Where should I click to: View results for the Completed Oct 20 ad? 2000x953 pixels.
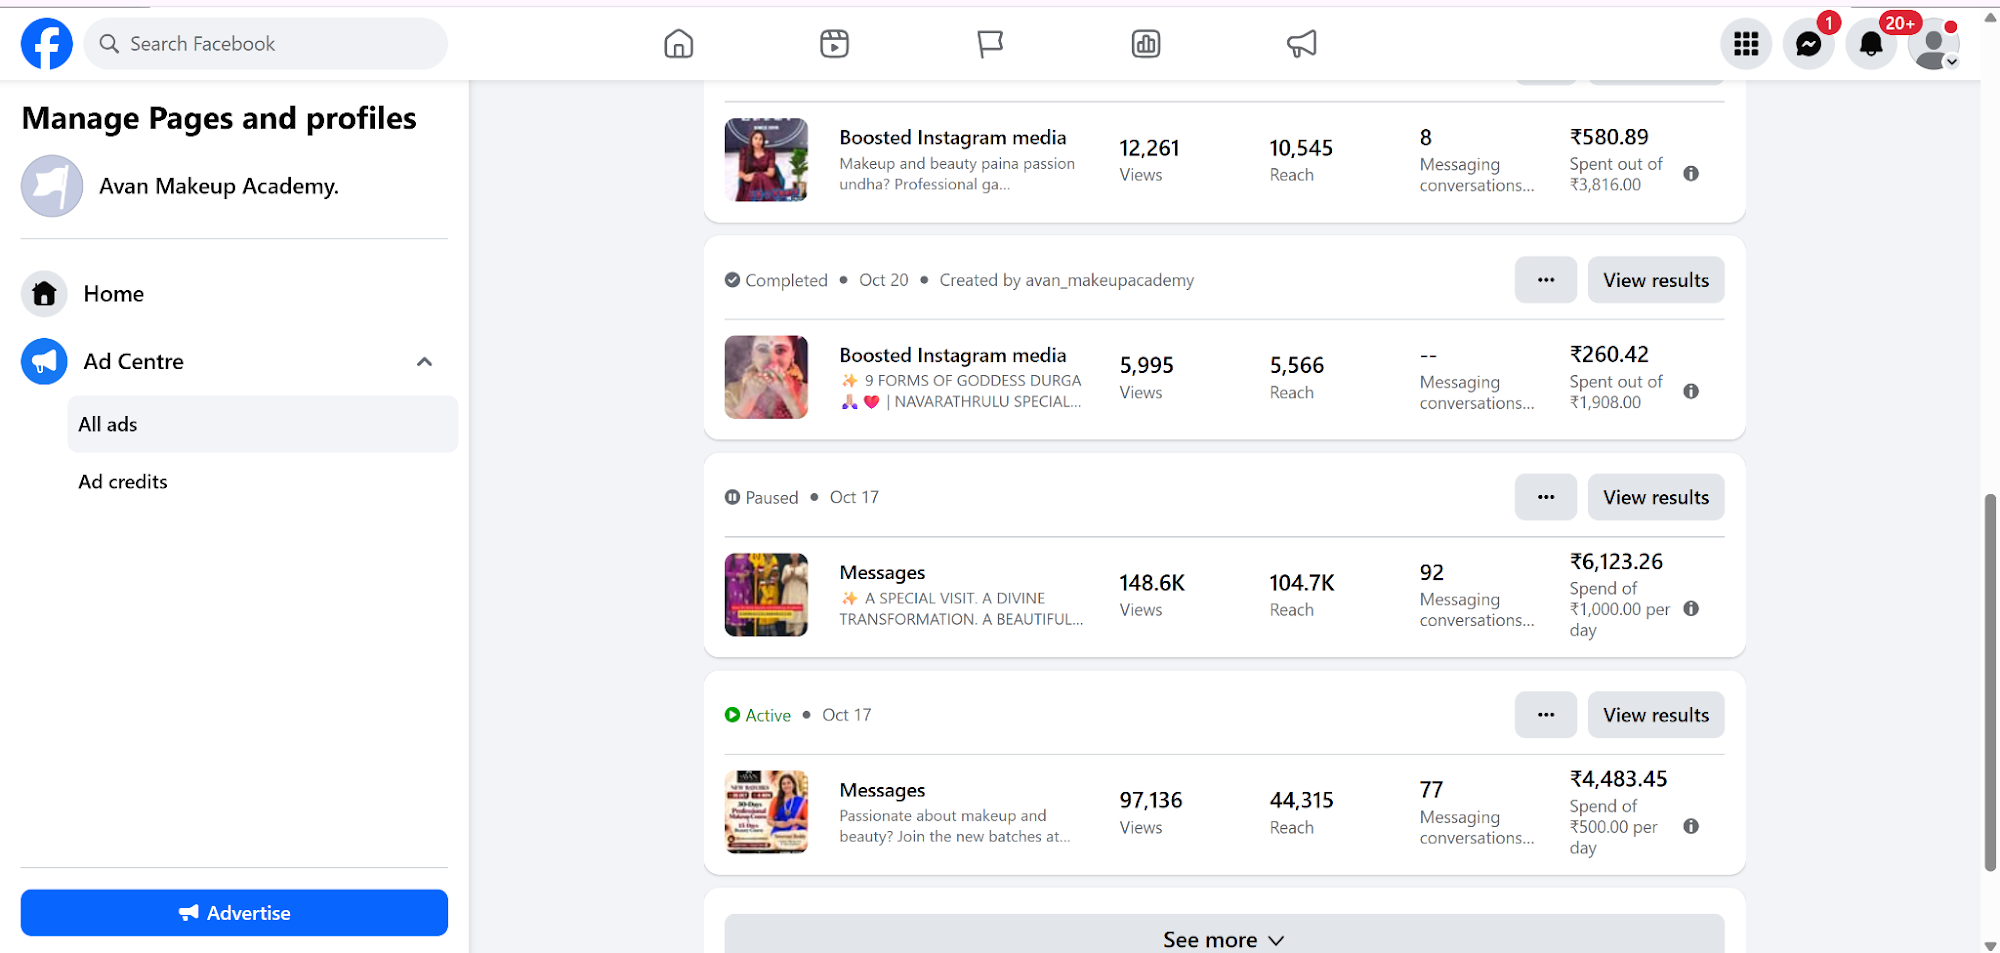(1656, 280)
